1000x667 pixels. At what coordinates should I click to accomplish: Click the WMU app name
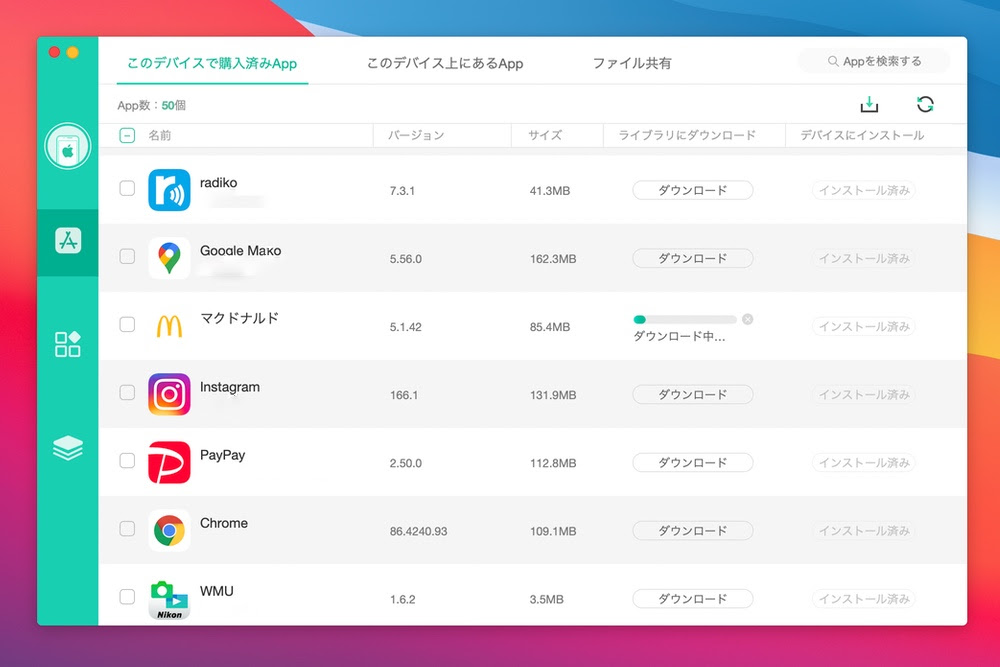(217, 591)
